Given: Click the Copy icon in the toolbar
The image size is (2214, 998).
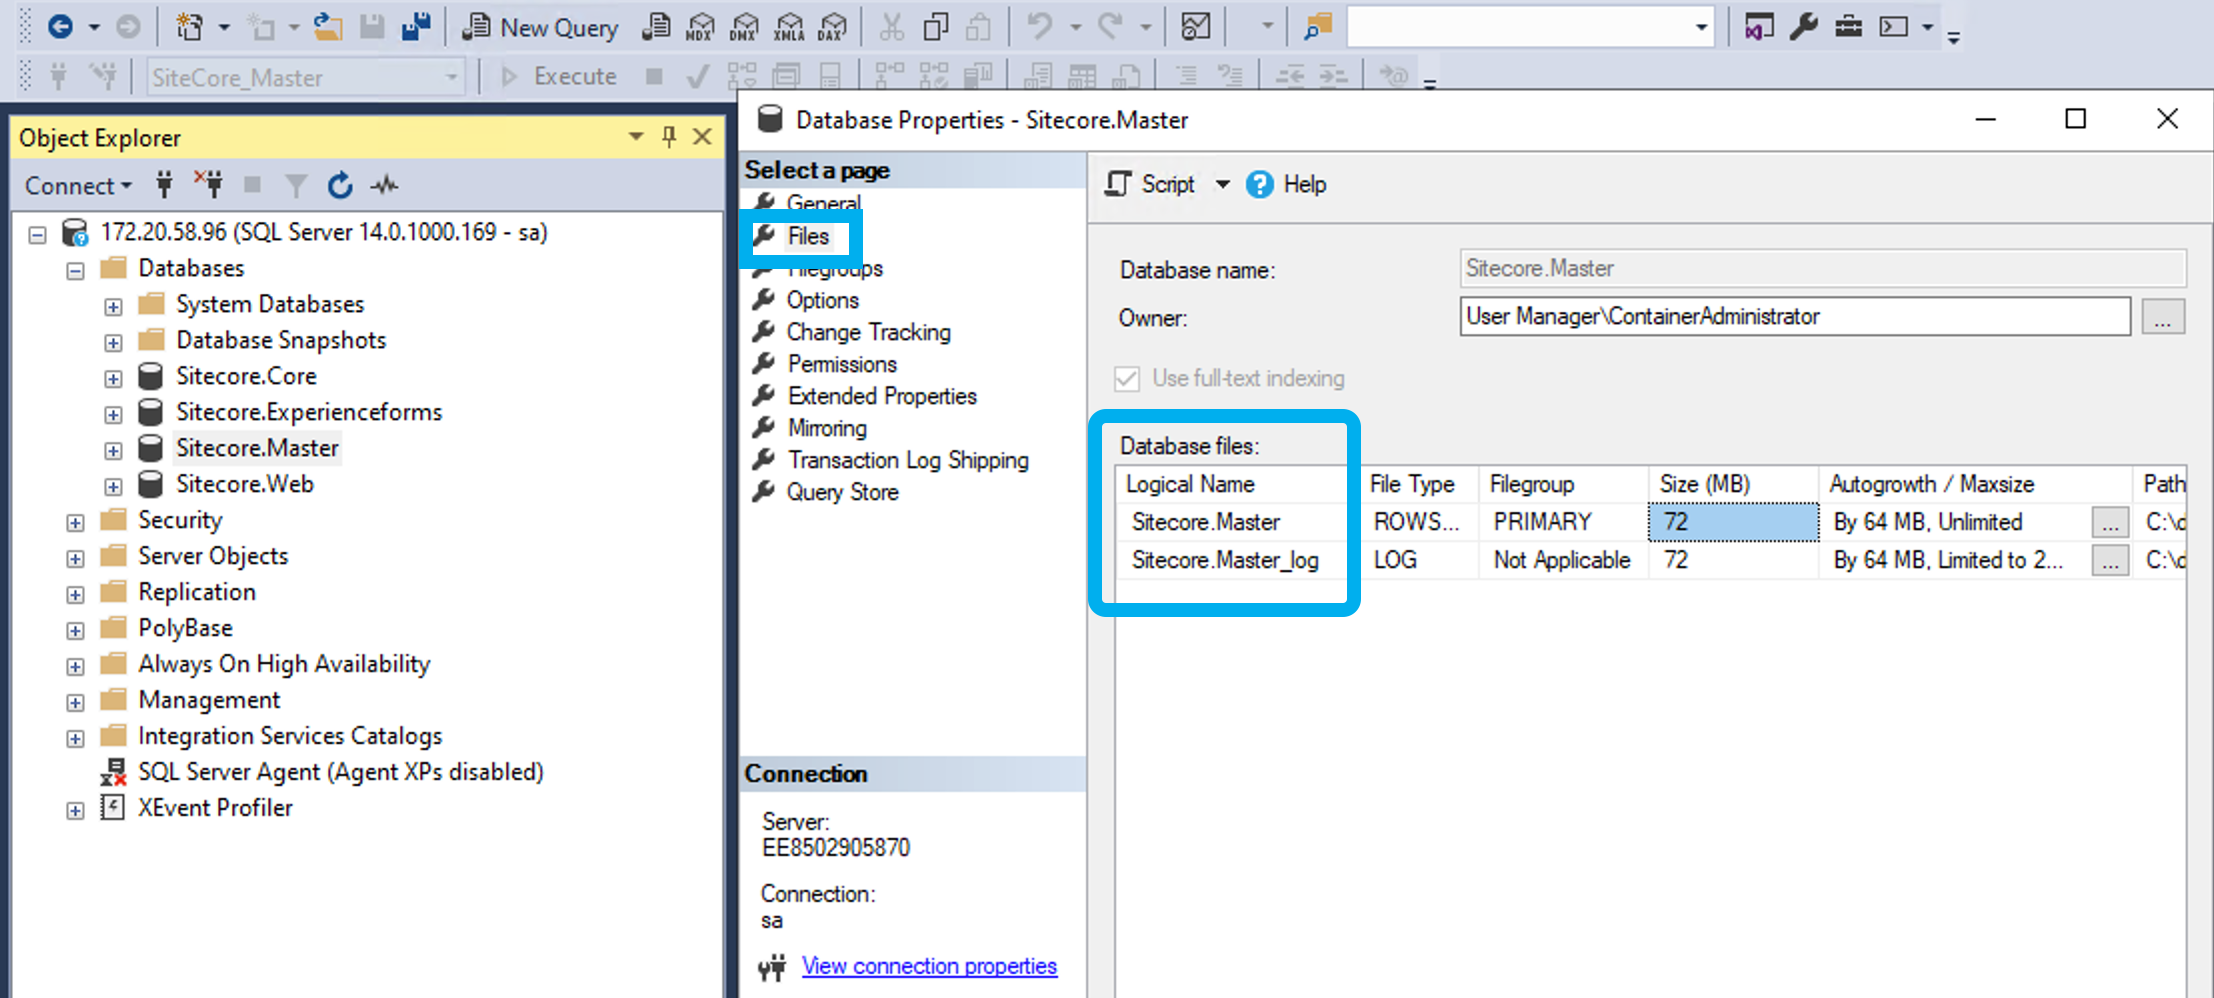Looking at the screenshot, I should 935,27.
